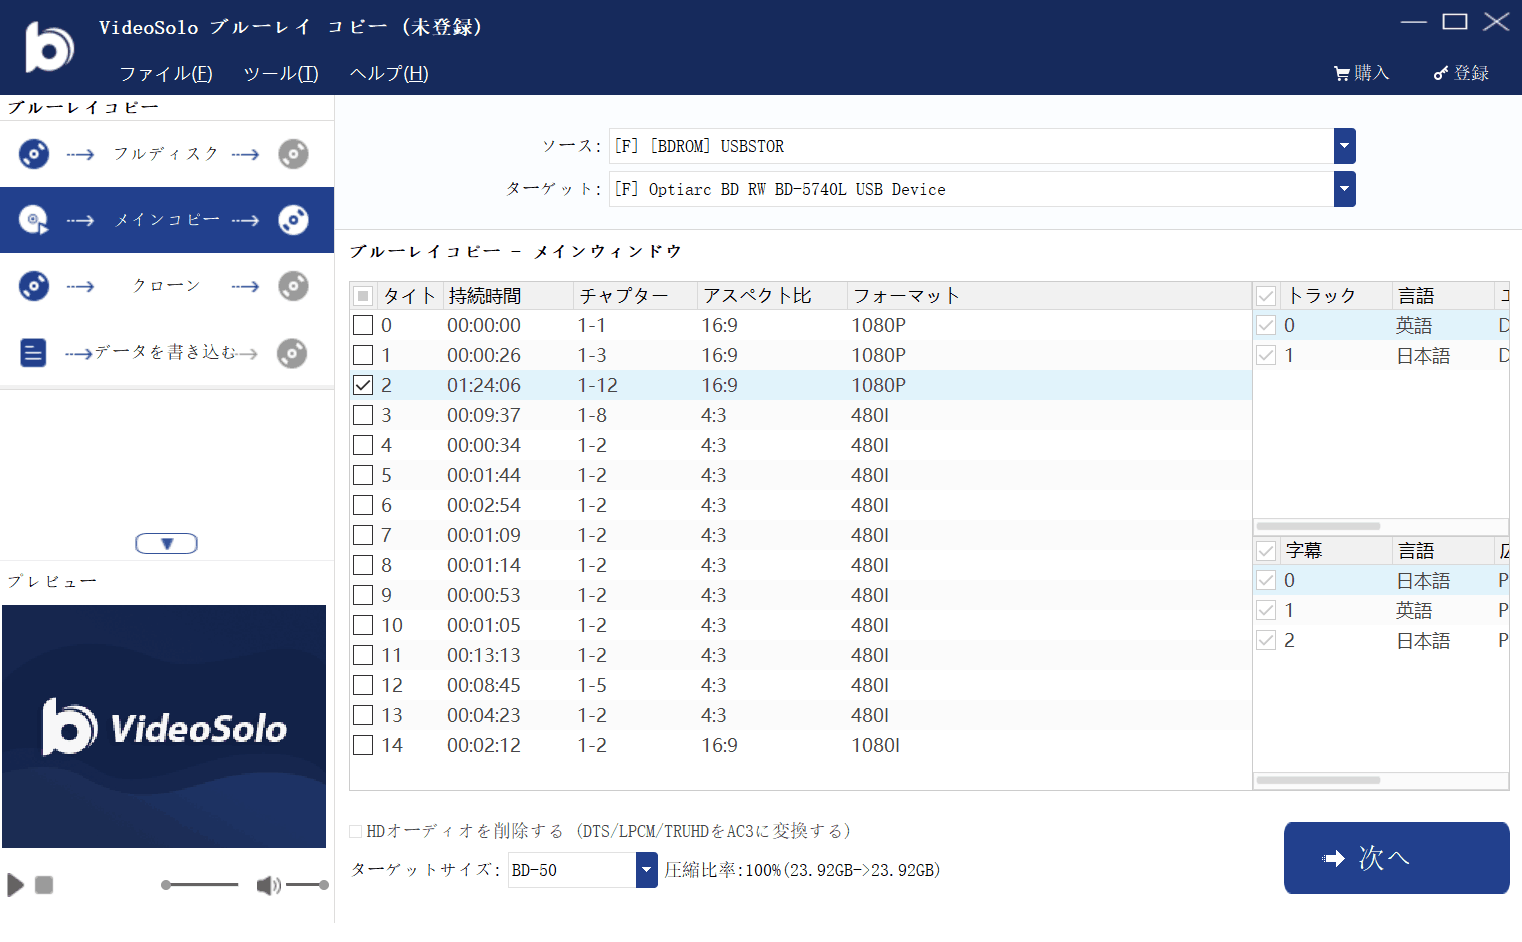Select the データを書き込む mode
The width and height of the screenshot is (1522, 942).
(x=167, y=353)
